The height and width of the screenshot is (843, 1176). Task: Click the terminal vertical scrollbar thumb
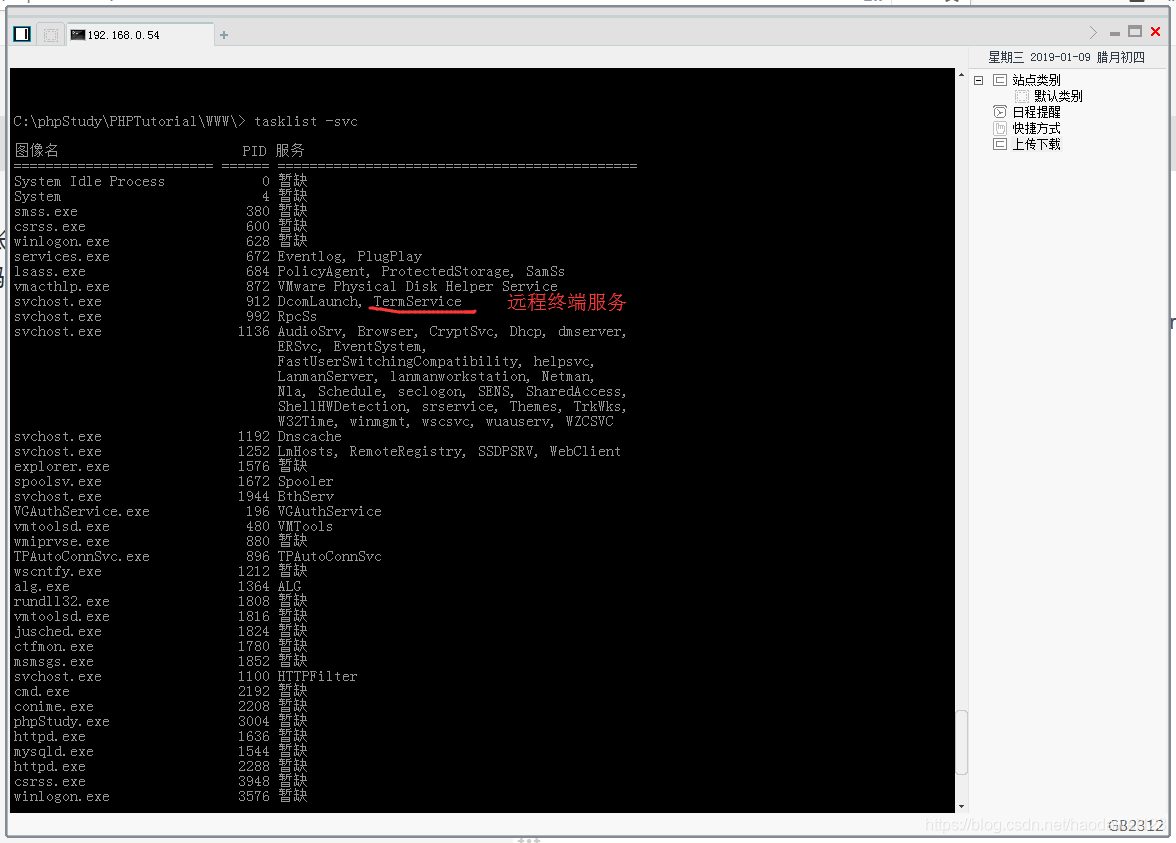962,742
